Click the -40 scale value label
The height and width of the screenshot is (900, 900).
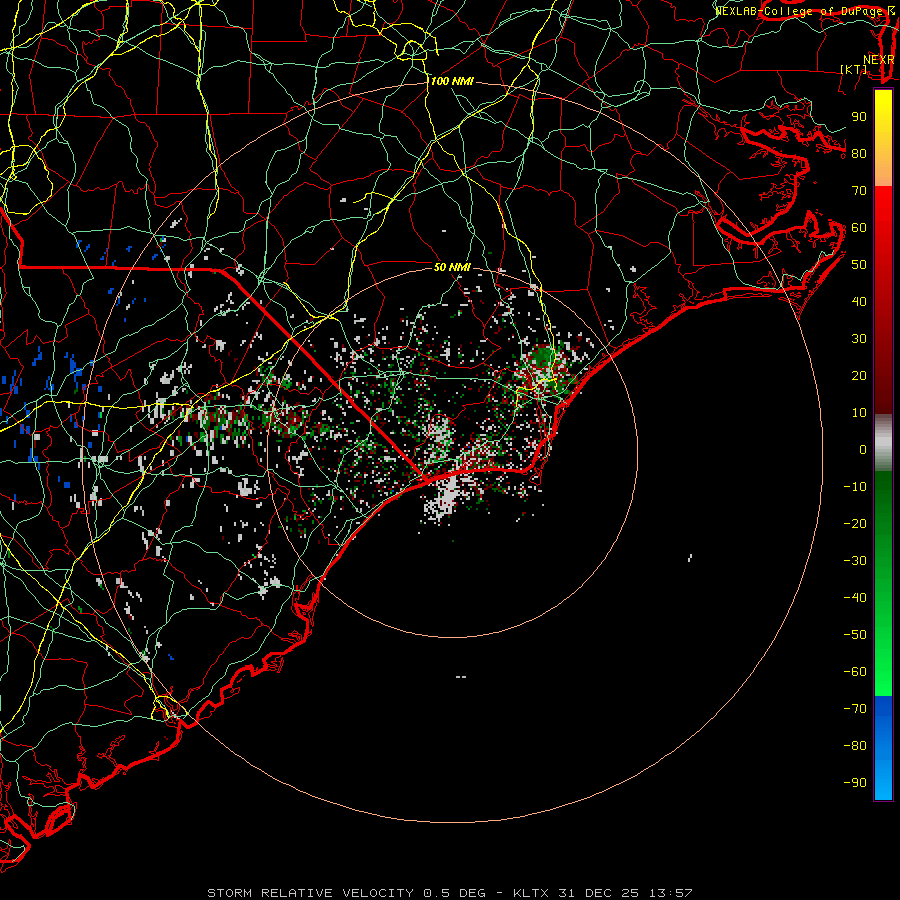click(x=855, y=598)
